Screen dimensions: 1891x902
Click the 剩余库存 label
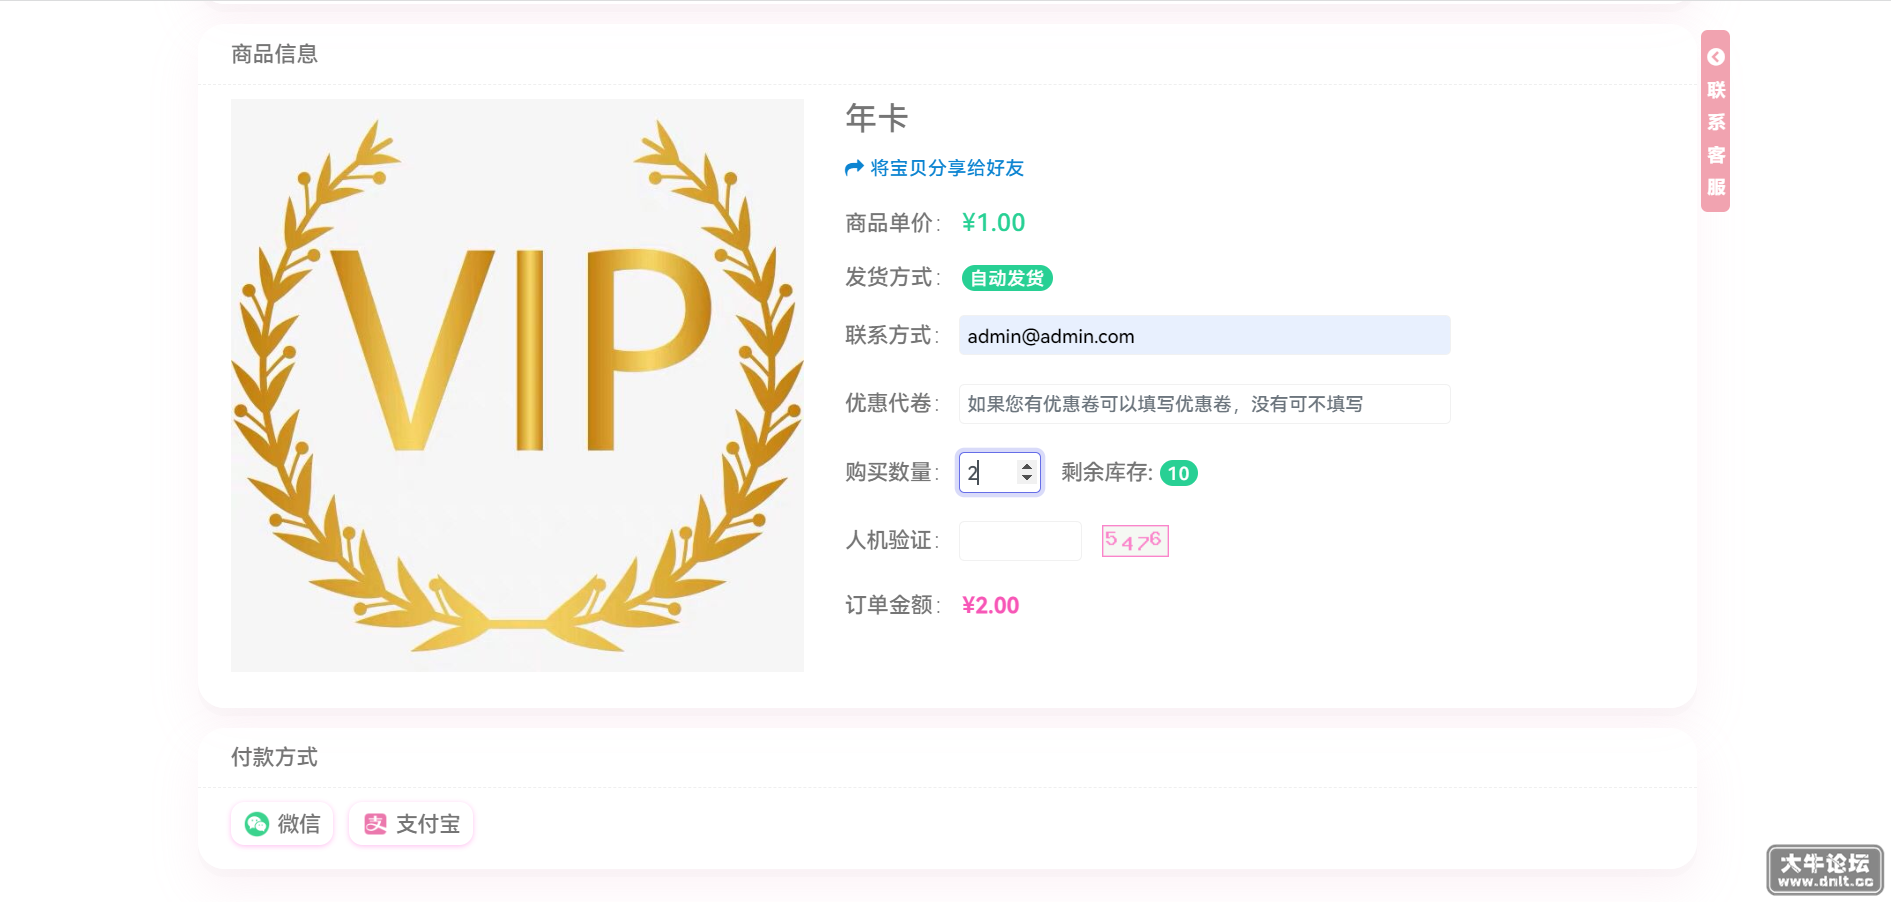point(1107,472)
